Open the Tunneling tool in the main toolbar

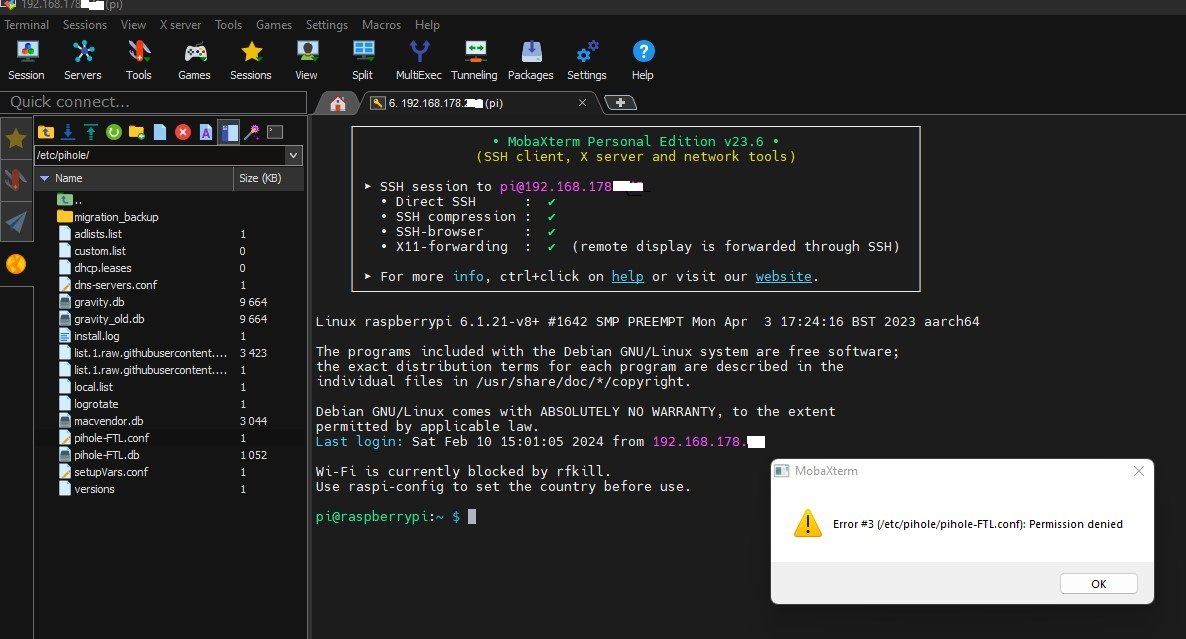click(474, 60)
